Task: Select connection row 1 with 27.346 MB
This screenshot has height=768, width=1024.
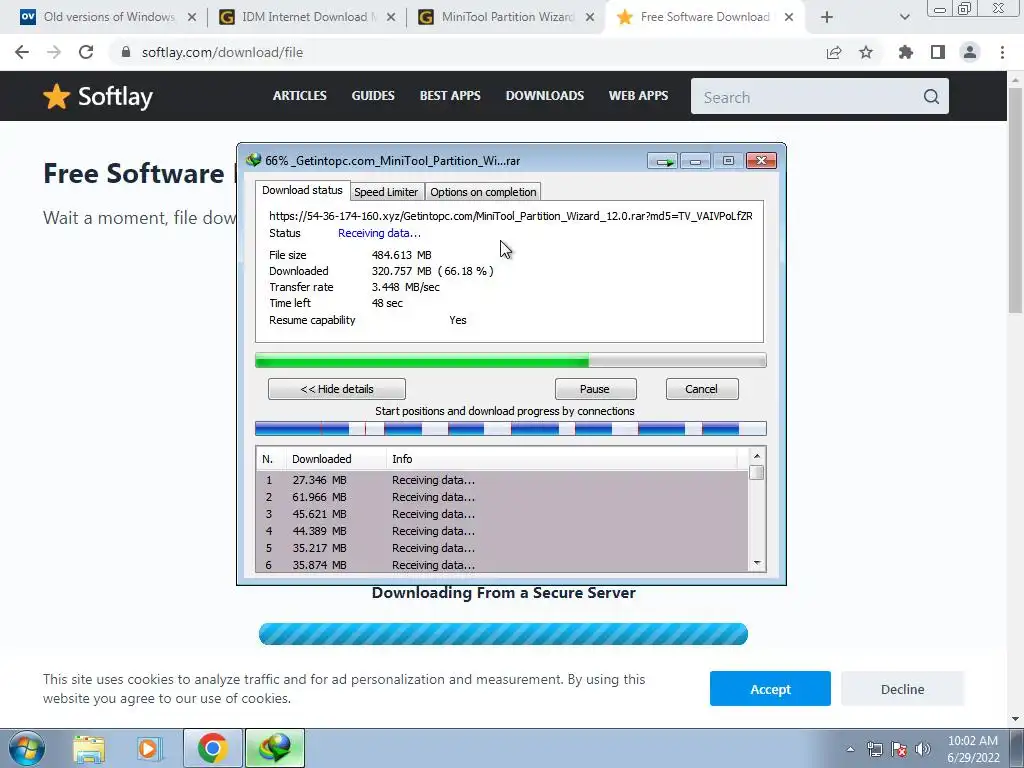Action: pos(502,480)
